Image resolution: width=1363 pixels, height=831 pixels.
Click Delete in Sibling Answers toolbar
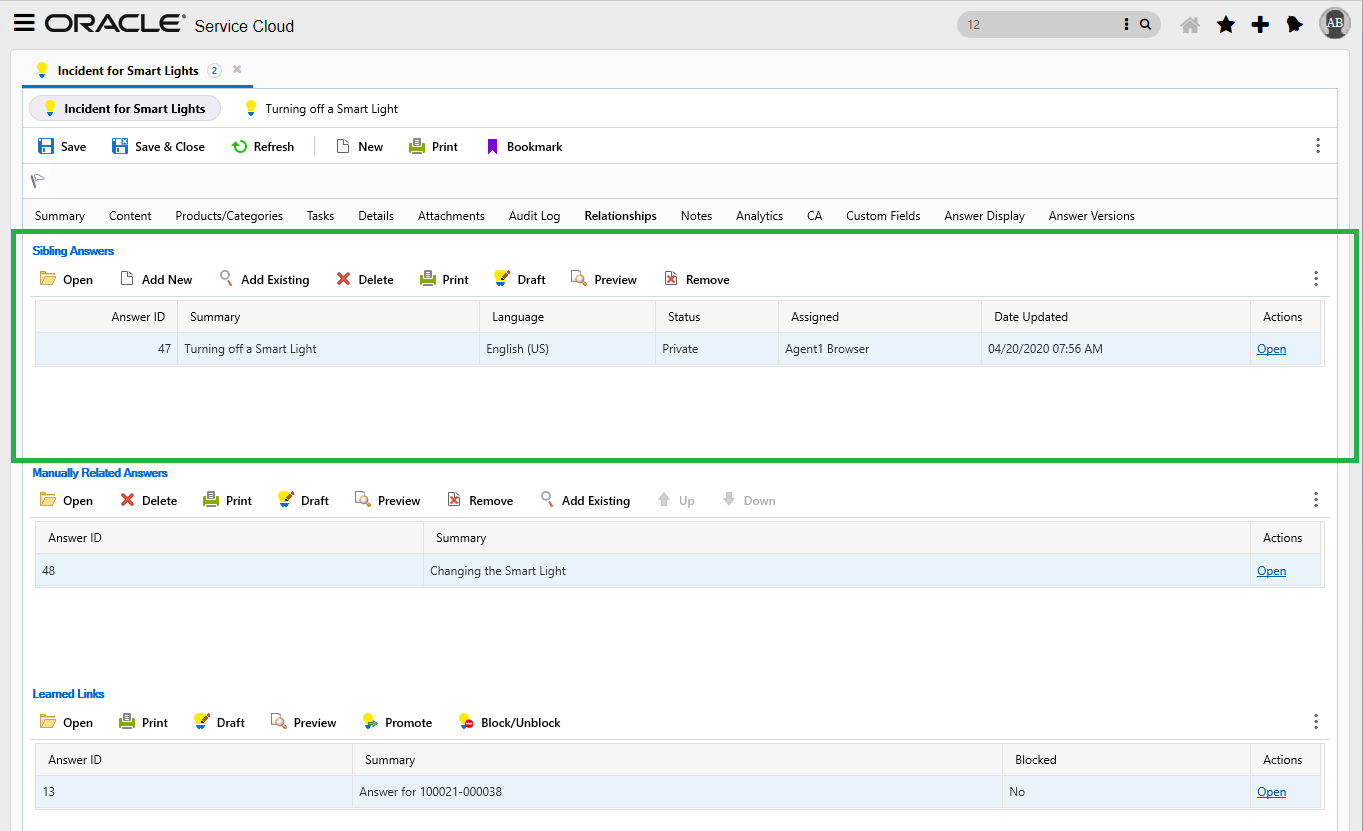click(x=365, y=280)
